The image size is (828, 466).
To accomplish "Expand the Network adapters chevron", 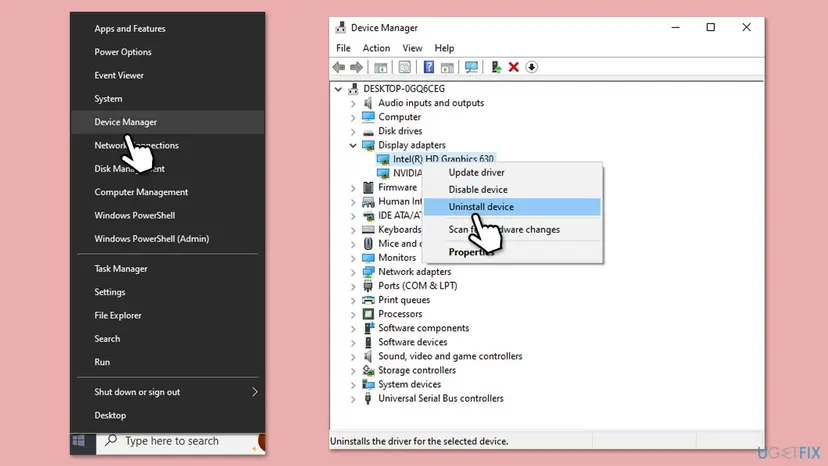I will coord(353,272).
